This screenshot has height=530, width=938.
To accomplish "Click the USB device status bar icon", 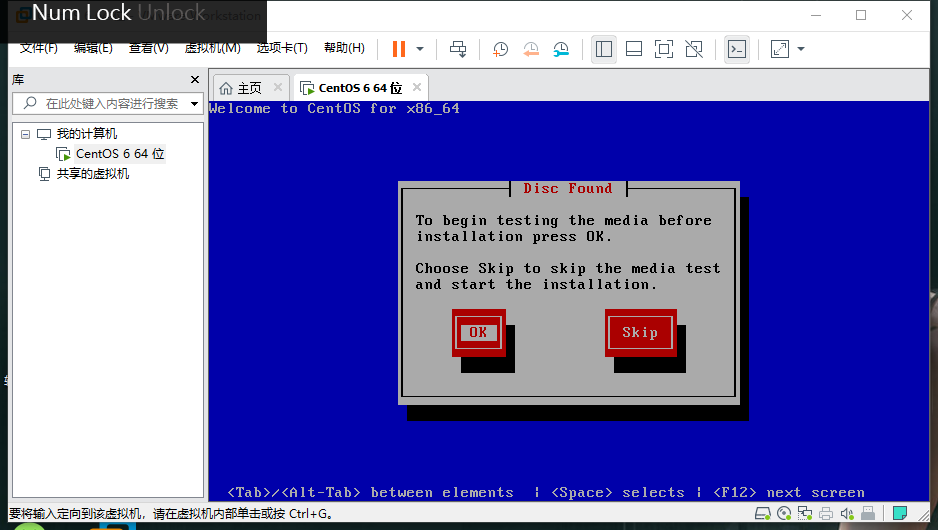I will pos(868,513).
